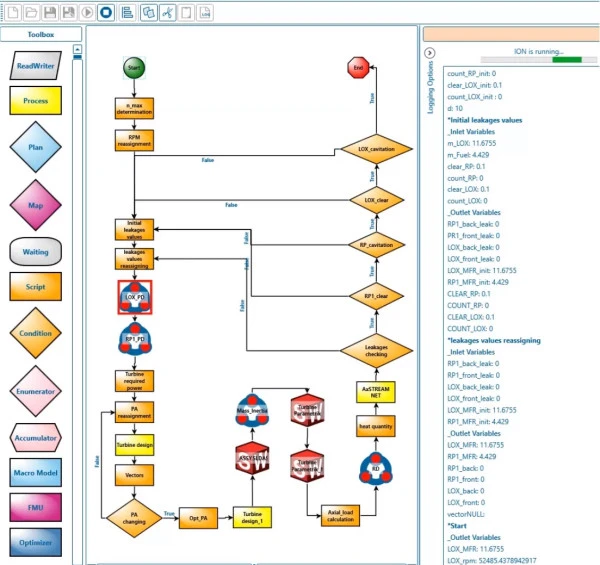
Task: Click the Cut scissors icon
Action: (168, 13)
